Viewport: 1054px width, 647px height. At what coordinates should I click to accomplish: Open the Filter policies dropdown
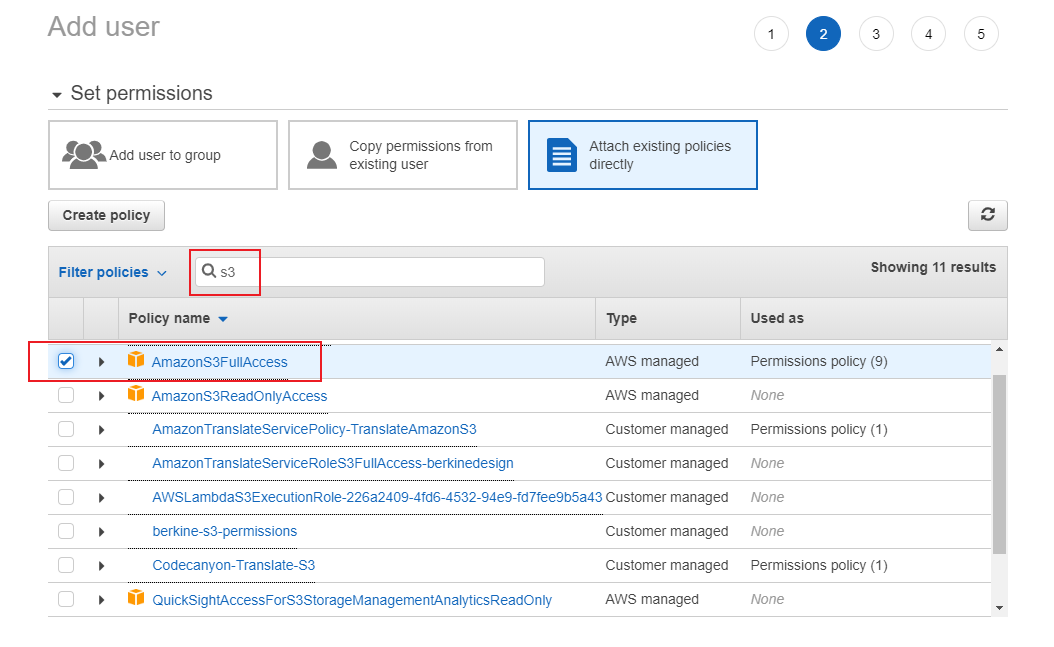click(112, 272)
